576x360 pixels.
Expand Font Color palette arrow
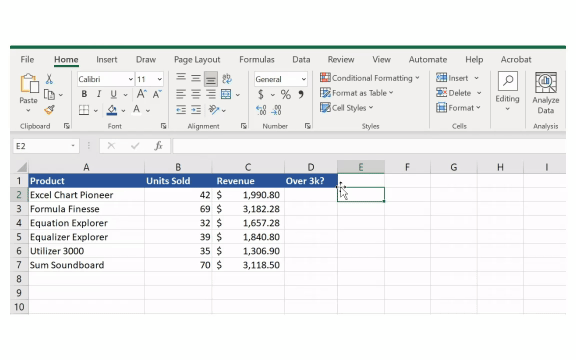pos(148,110)
